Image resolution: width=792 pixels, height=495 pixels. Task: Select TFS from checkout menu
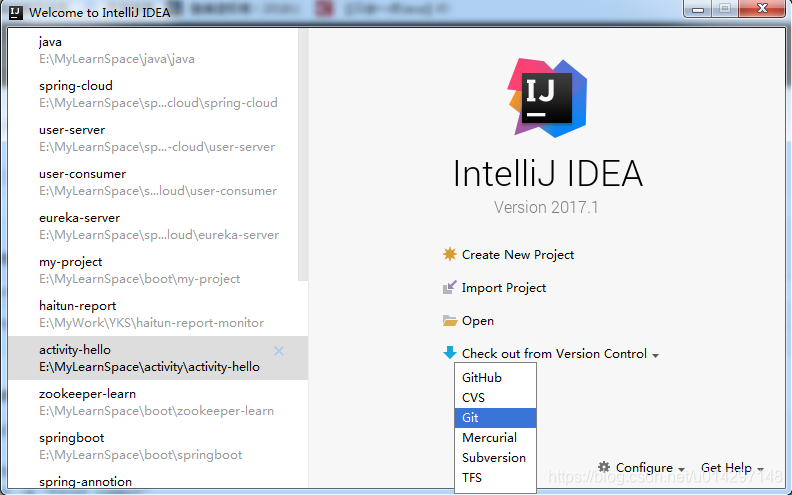click(495, 478)
